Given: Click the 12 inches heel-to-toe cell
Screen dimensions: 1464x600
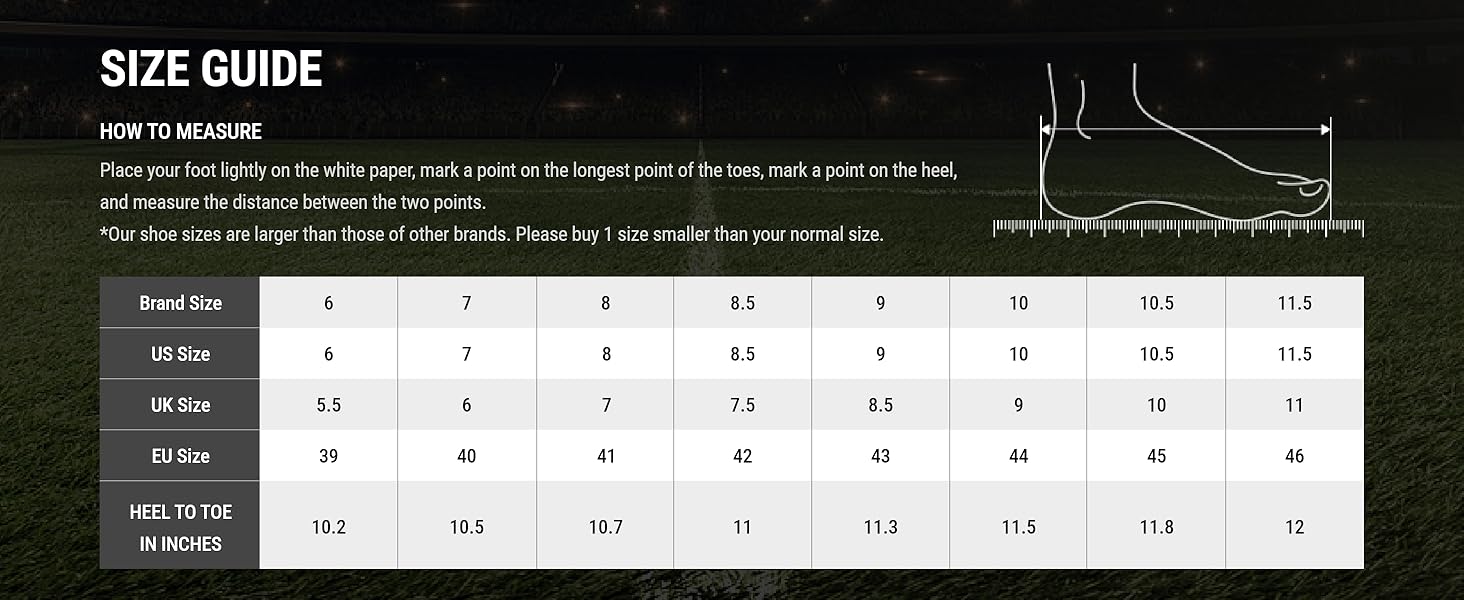Looking at the screenshot, I should pos(1294,527).
